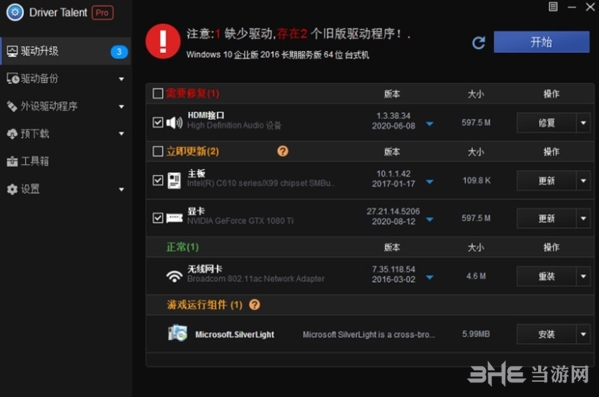Viewport: 599px width, 397px height.
Task: Click NVIDIA GeForce GTX 1080 Ti text
Action: [x=240, y=221]
